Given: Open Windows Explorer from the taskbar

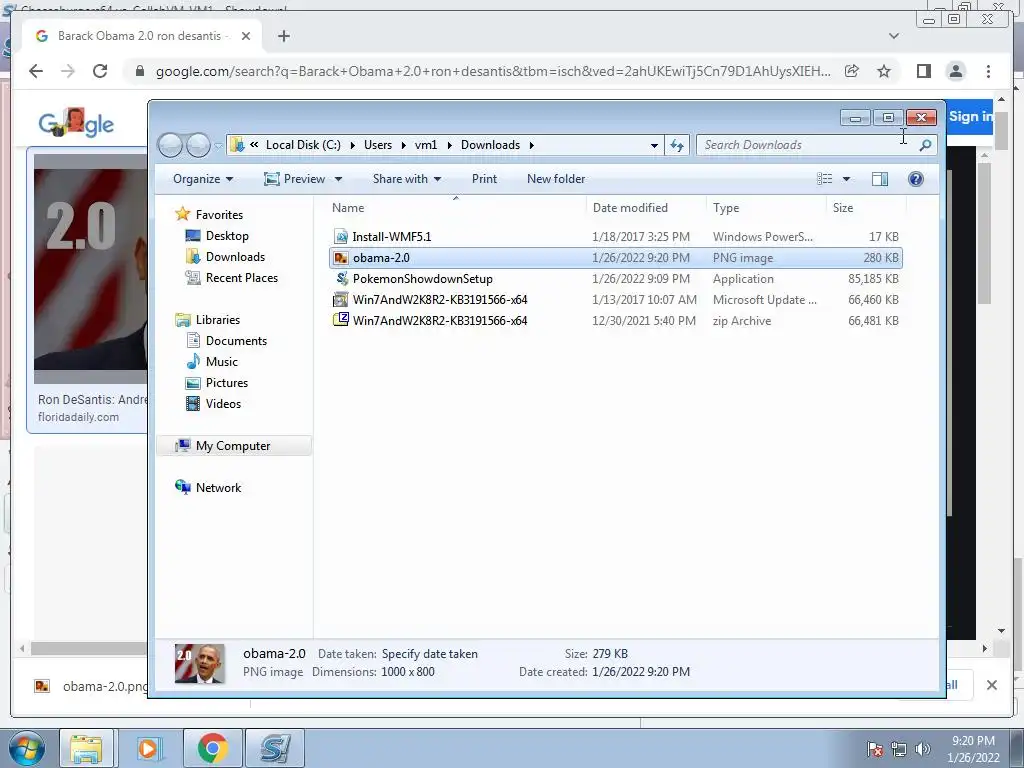Looking at the screenshot, I should coord(86,748).
